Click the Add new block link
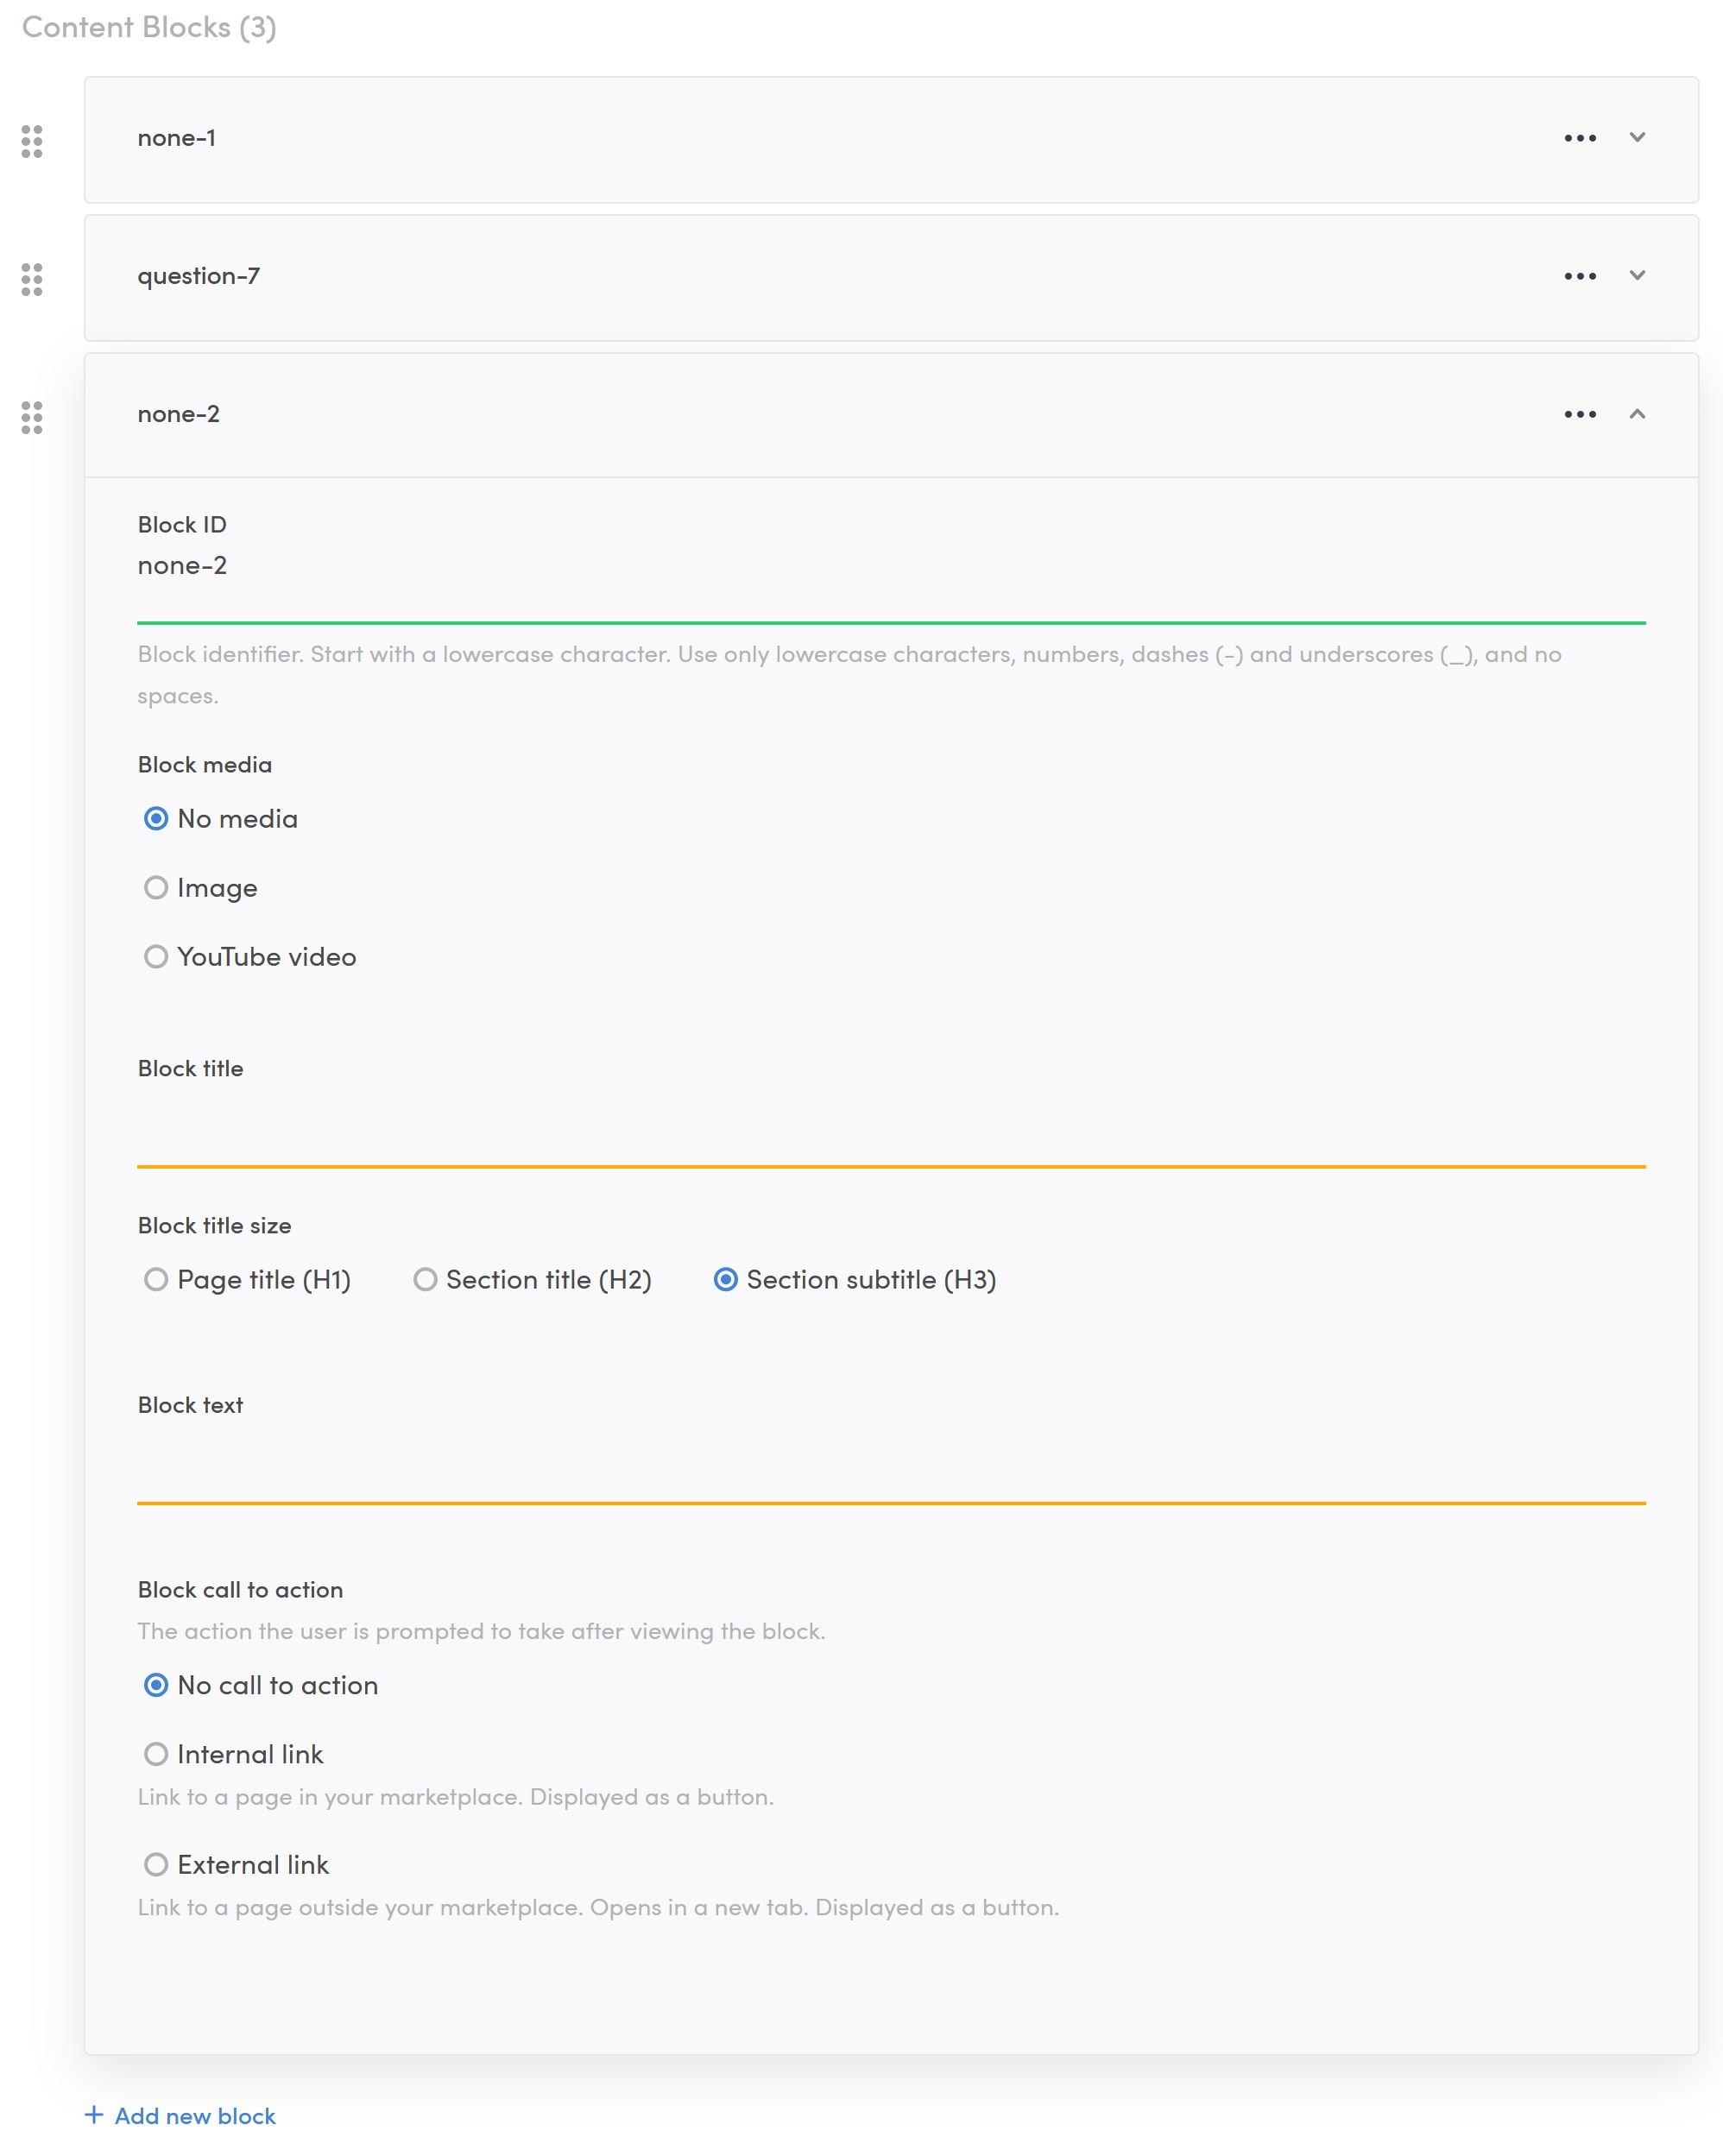 pyautogui.click(x=195, y=2116)
